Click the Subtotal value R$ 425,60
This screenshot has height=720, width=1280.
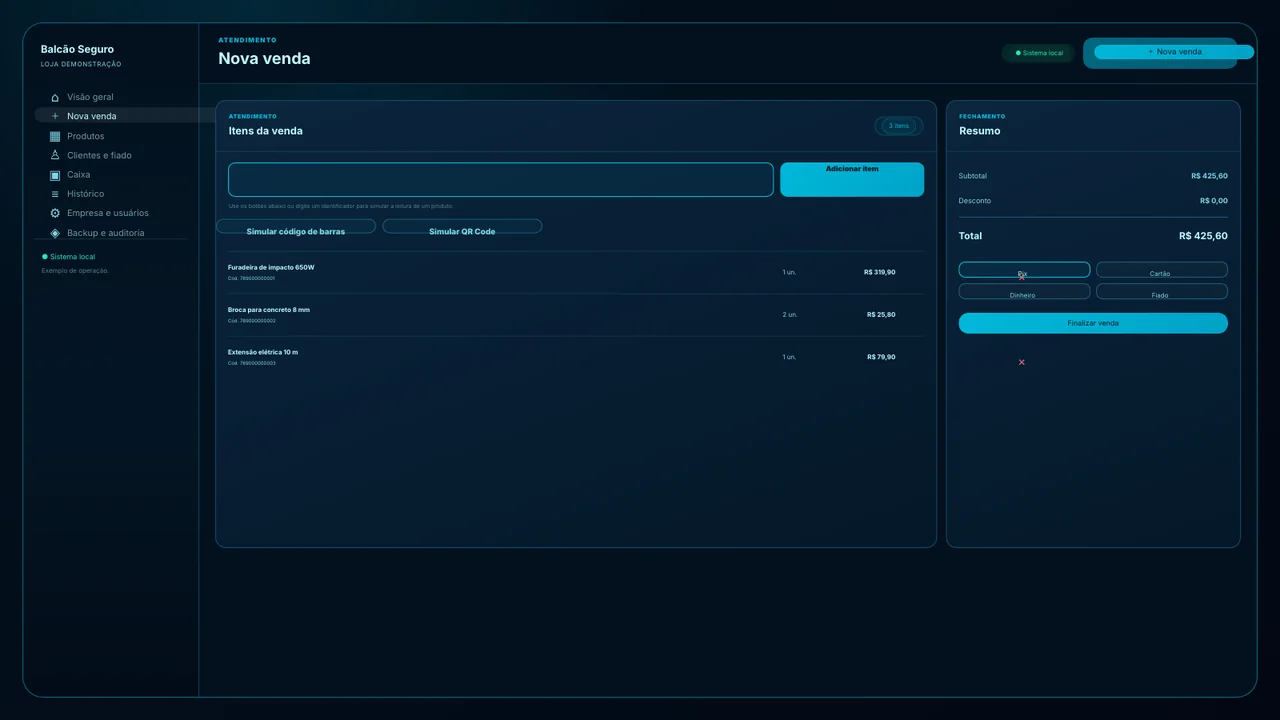[x=1209, y=176]
